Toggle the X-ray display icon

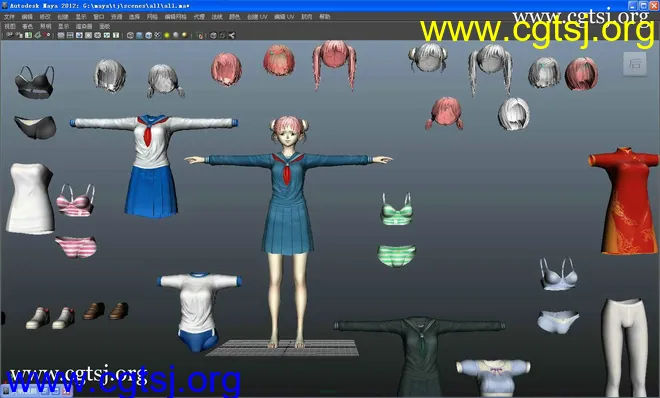(213, 35)
